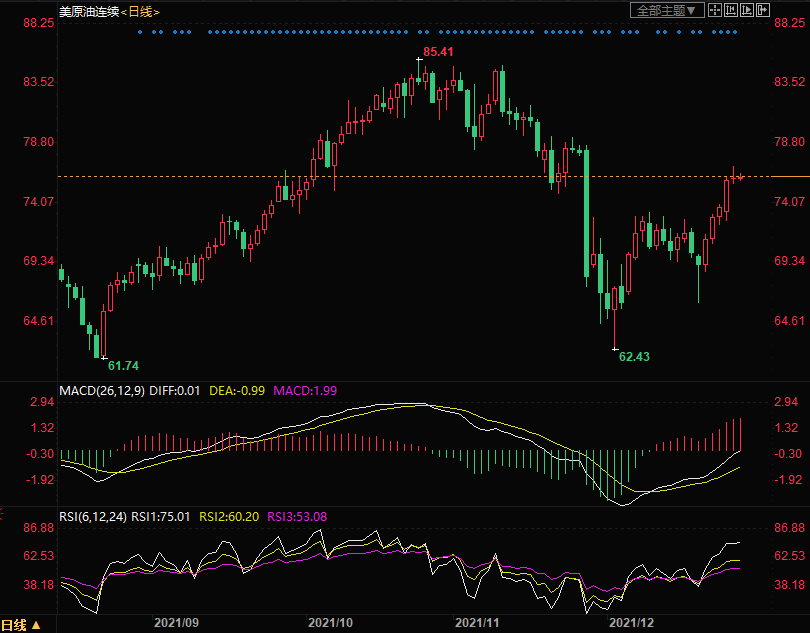Click the exit arrow panel icon
Image resolution: width=810 pixels, height=633 pixels.
click(x=763, y=10)
